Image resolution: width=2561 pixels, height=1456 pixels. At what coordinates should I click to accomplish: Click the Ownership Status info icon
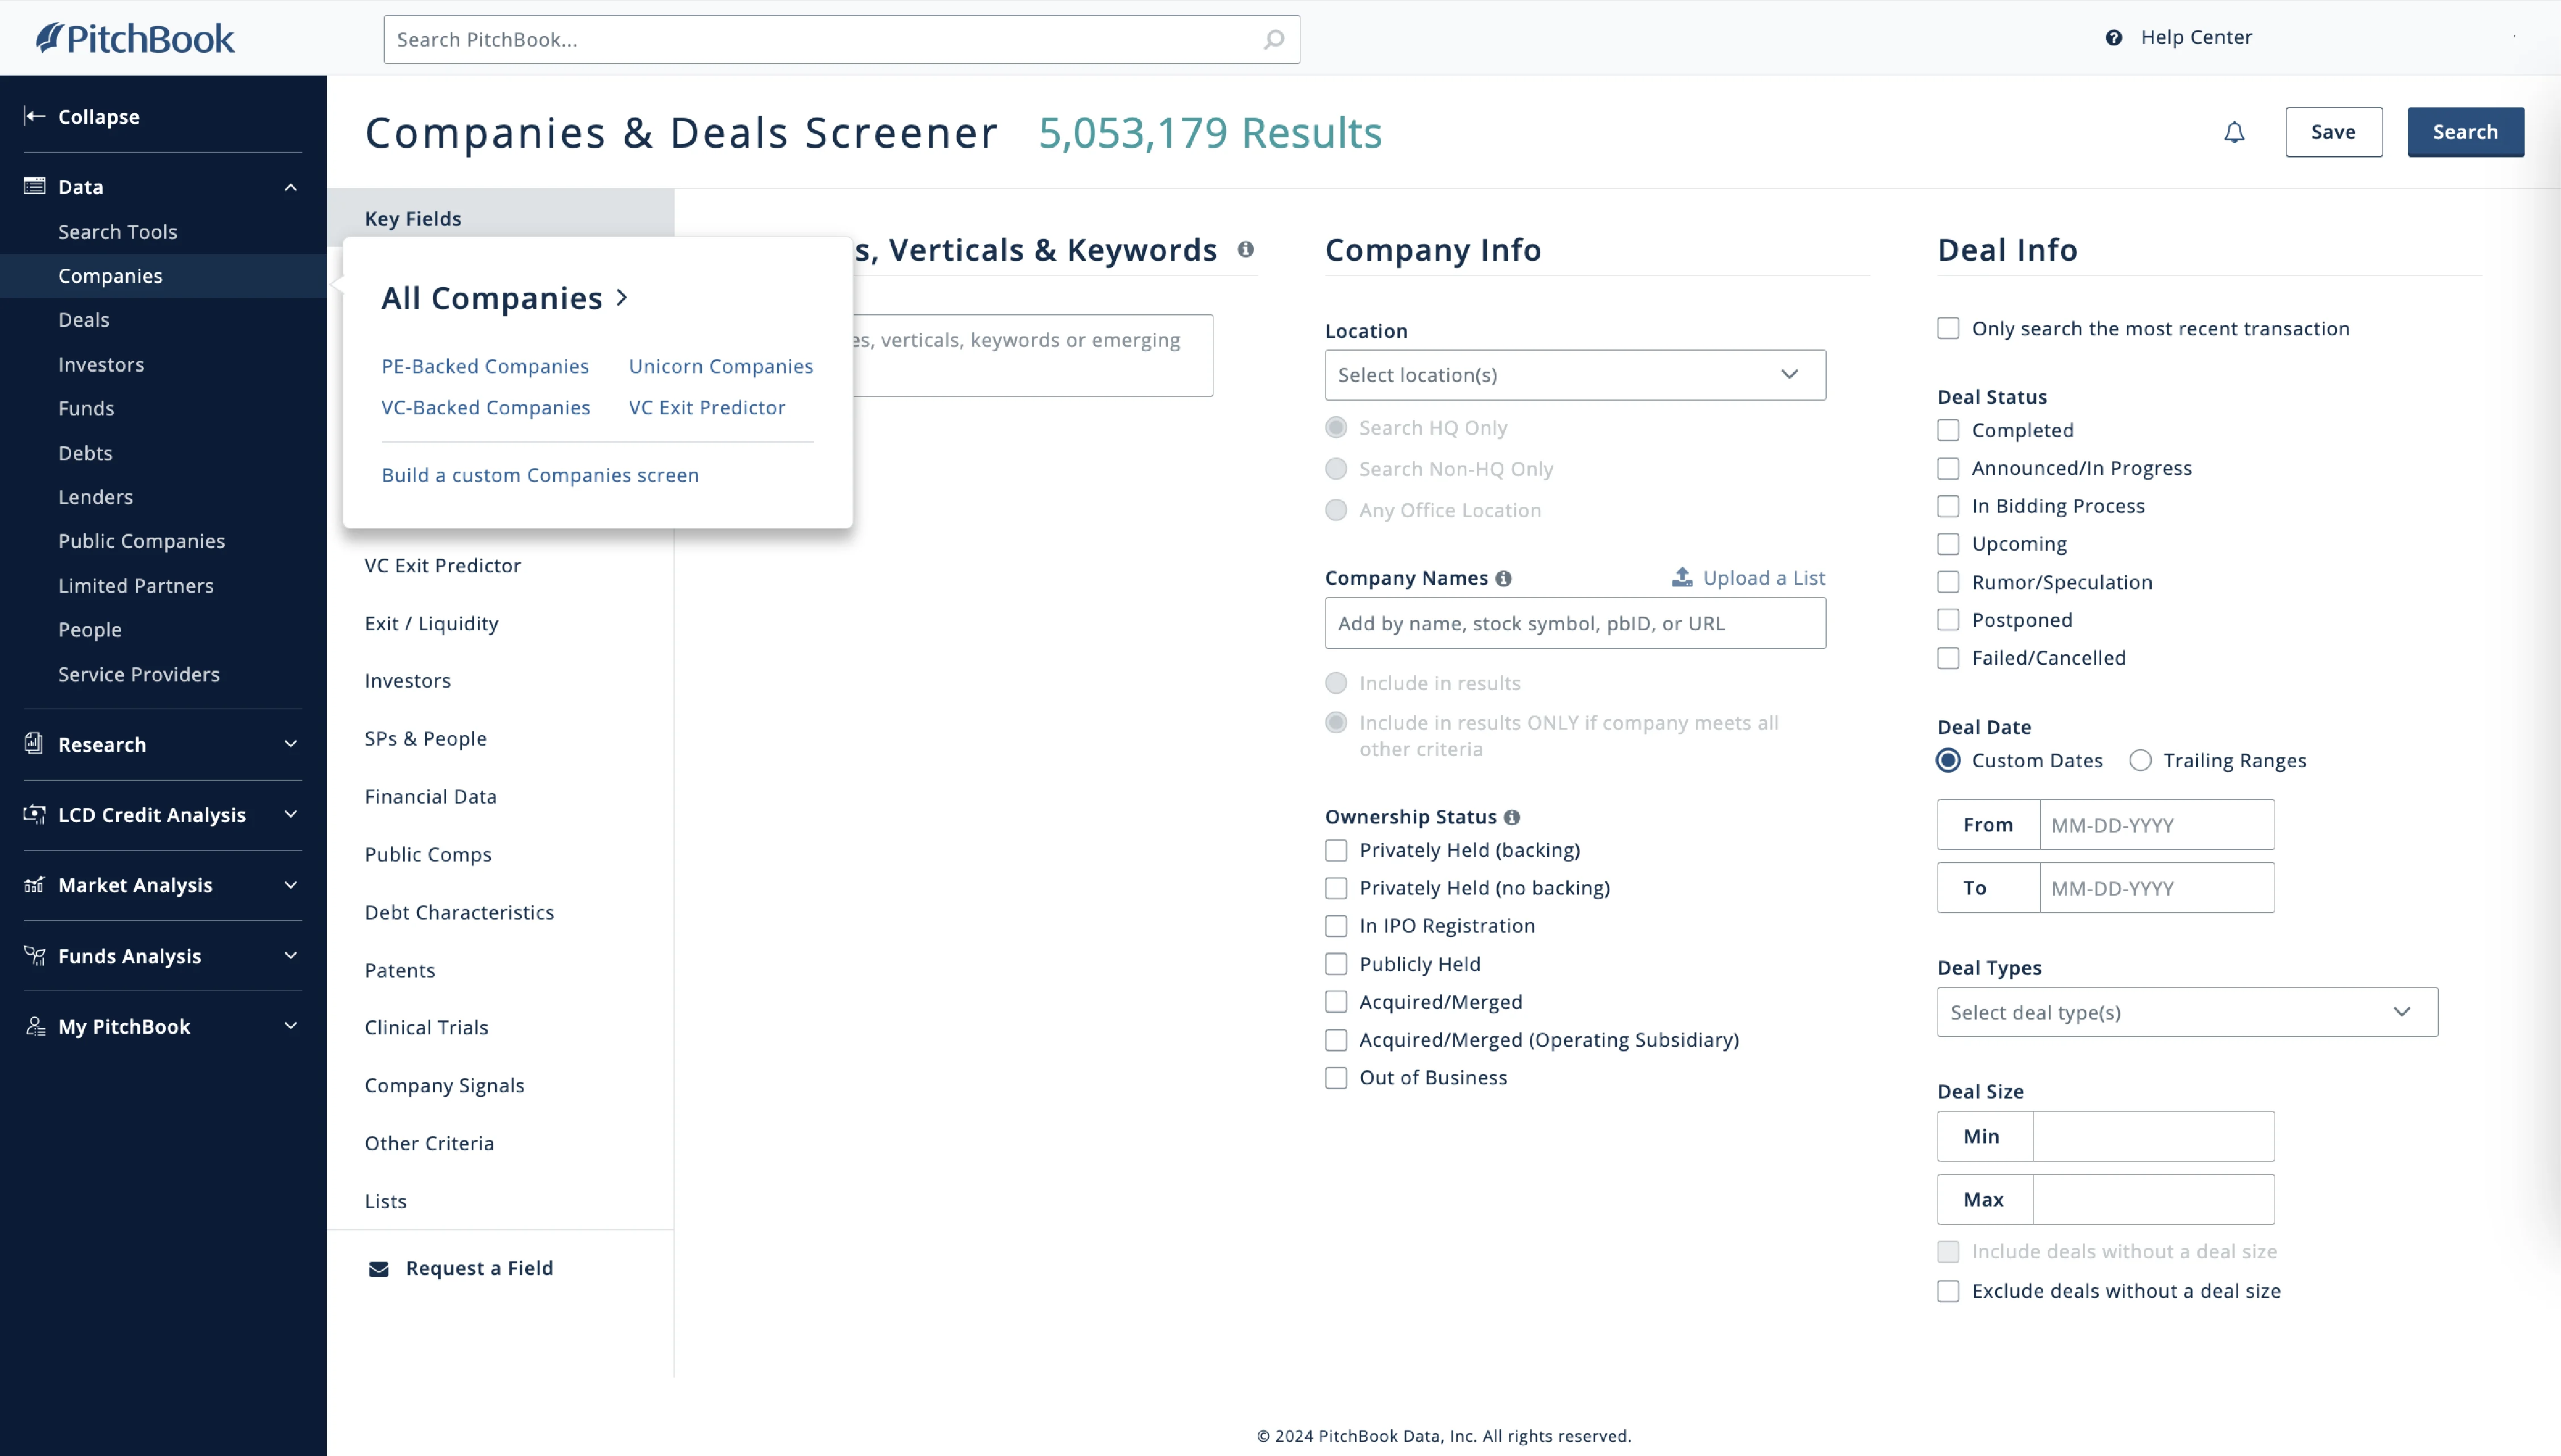[1512, 817]
